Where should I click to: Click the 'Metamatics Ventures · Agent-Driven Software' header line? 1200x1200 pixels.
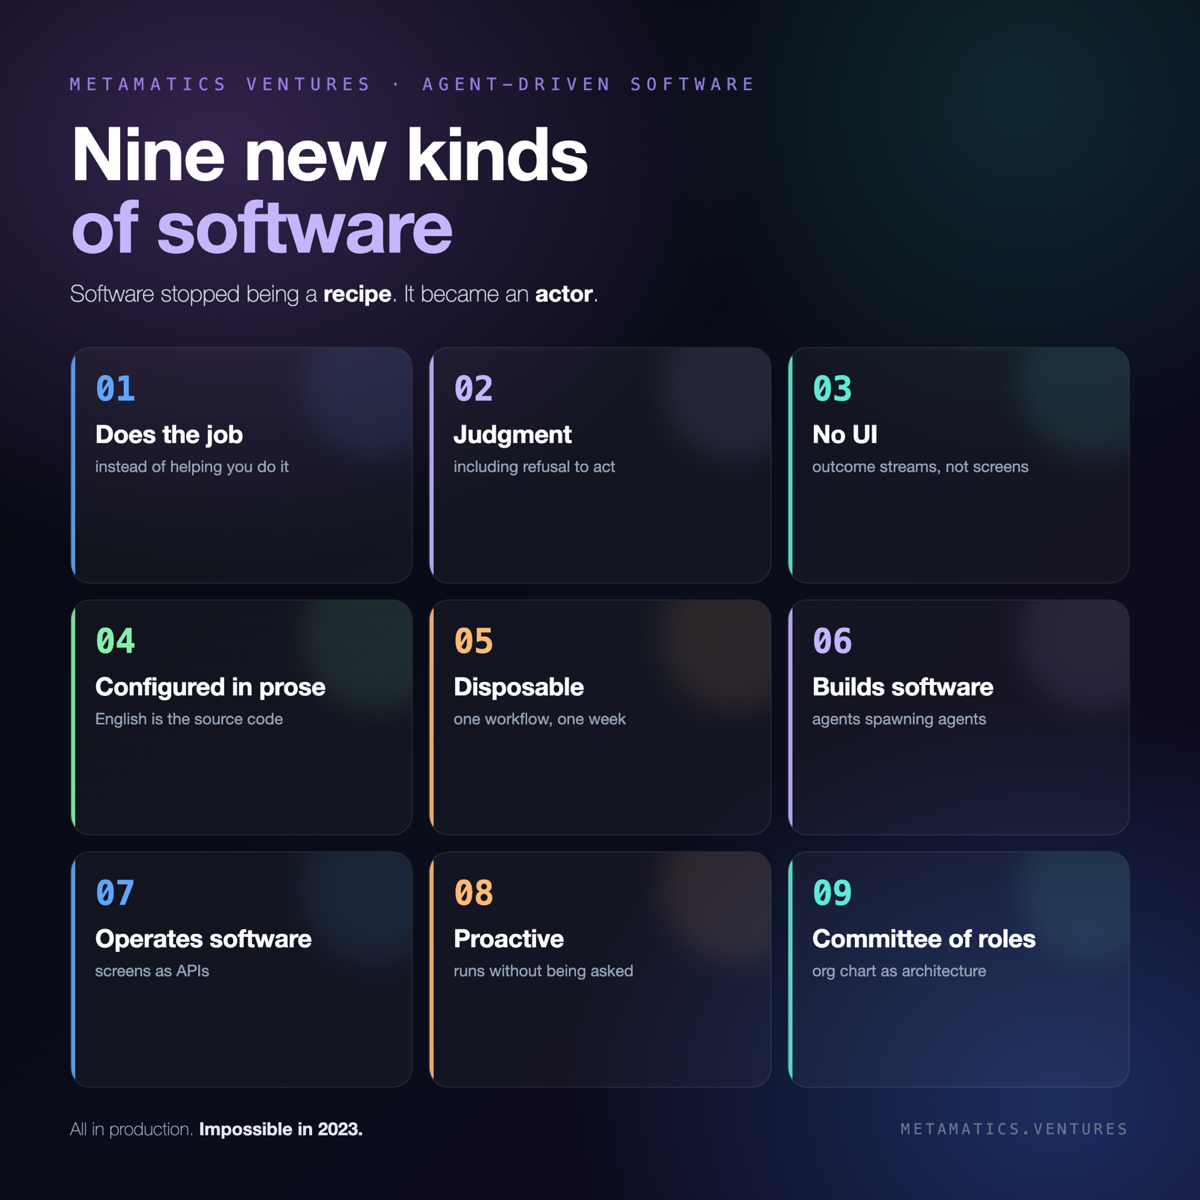[412, 84]
